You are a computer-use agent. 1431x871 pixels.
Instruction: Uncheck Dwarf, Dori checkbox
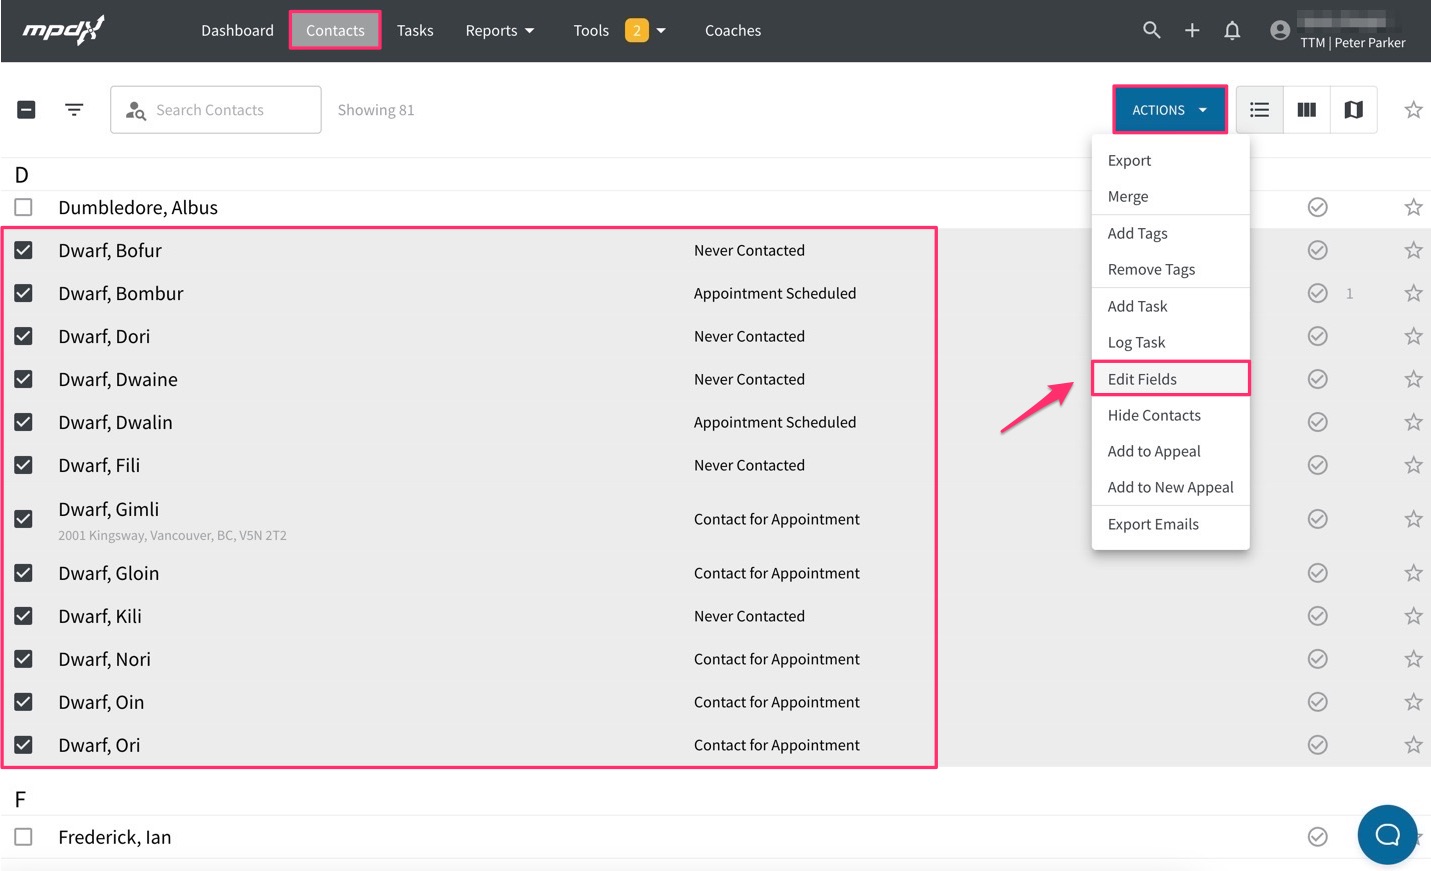point(24,336)
